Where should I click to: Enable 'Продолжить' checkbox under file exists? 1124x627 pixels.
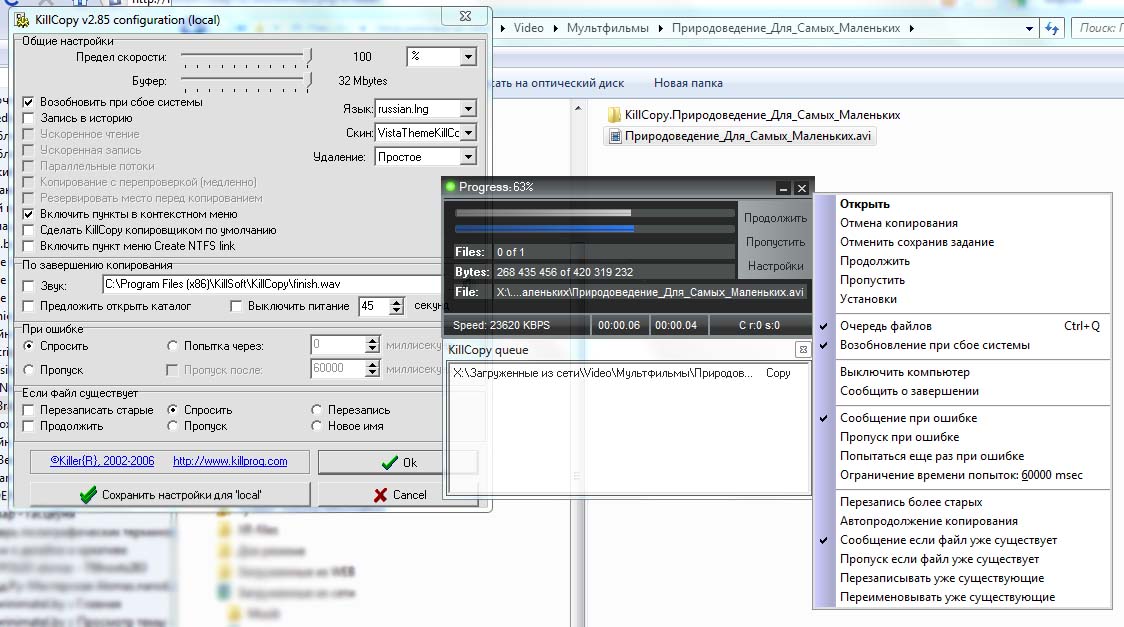(x=28, y=426)
